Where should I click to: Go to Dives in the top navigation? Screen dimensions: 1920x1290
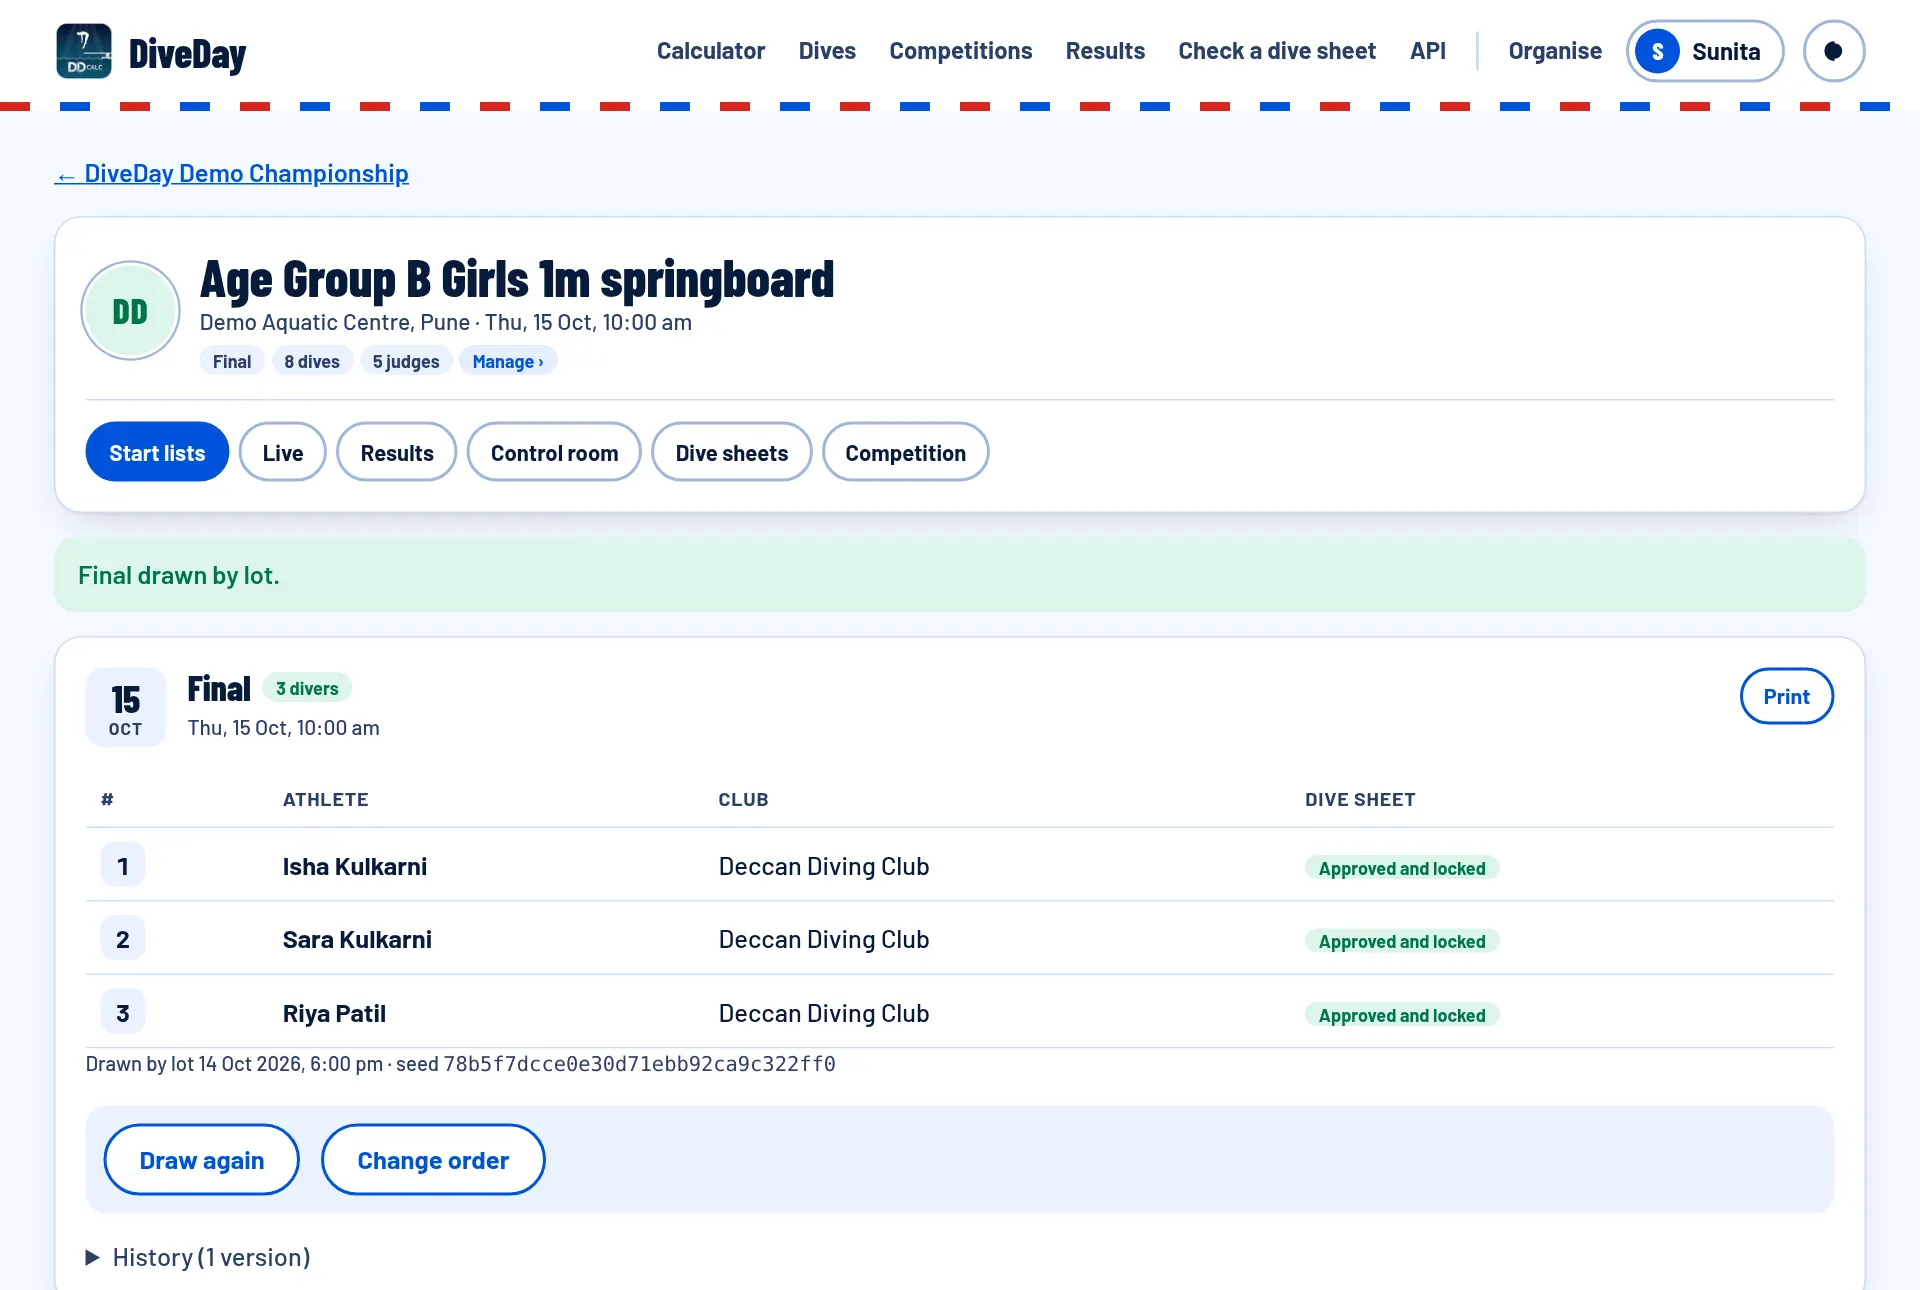(x=827, y=51)
